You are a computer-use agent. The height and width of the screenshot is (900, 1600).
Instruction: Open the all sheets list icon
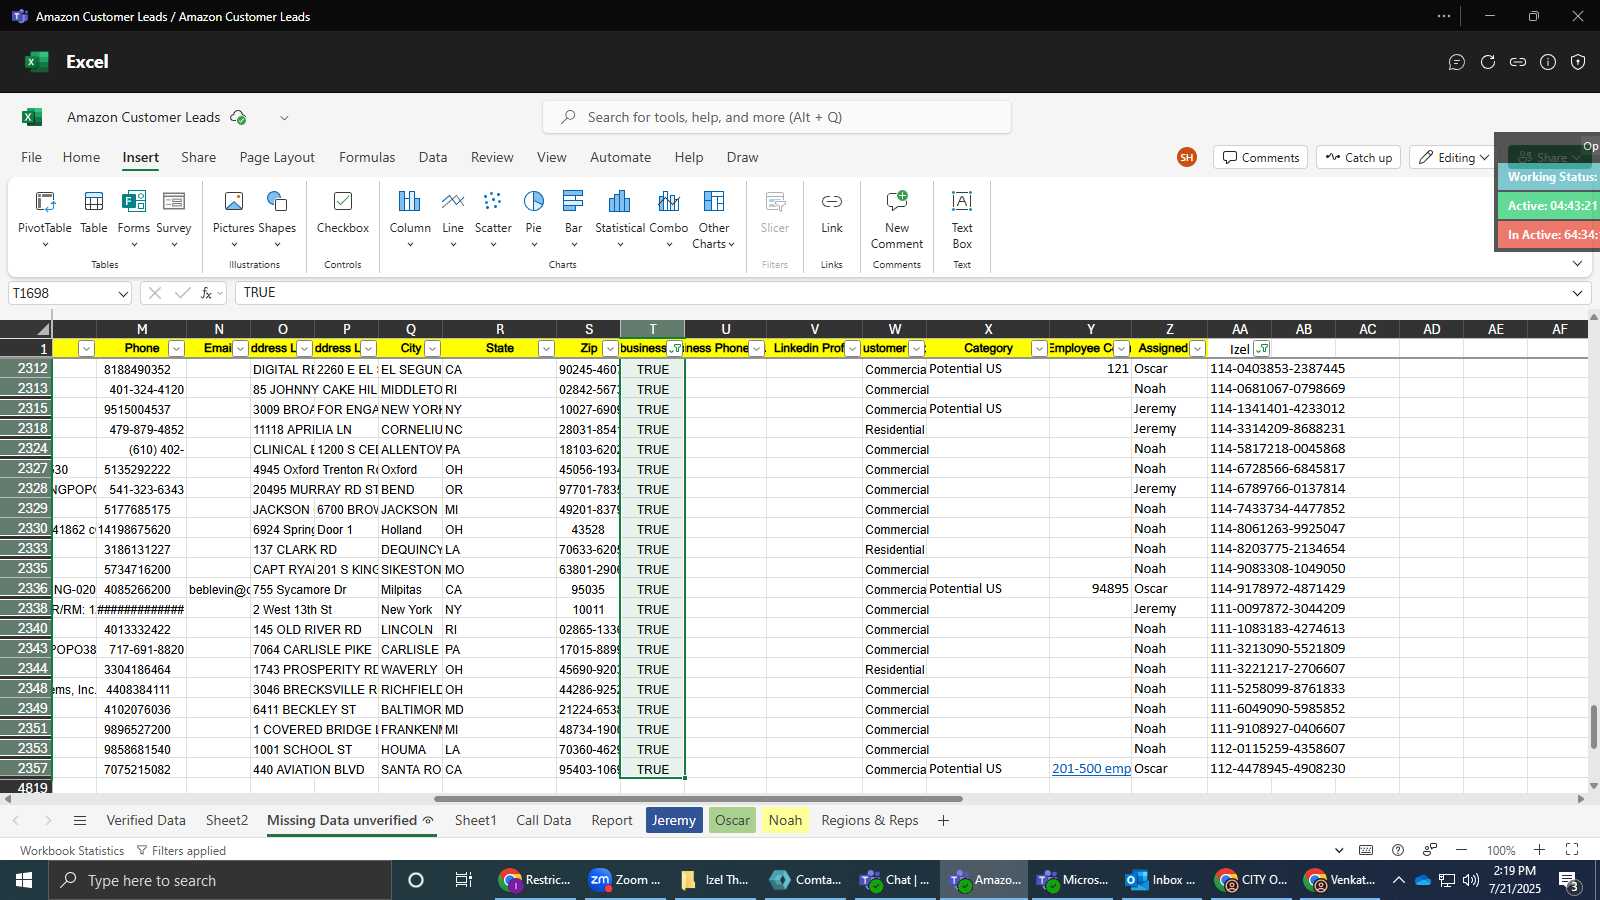[80, 821]
